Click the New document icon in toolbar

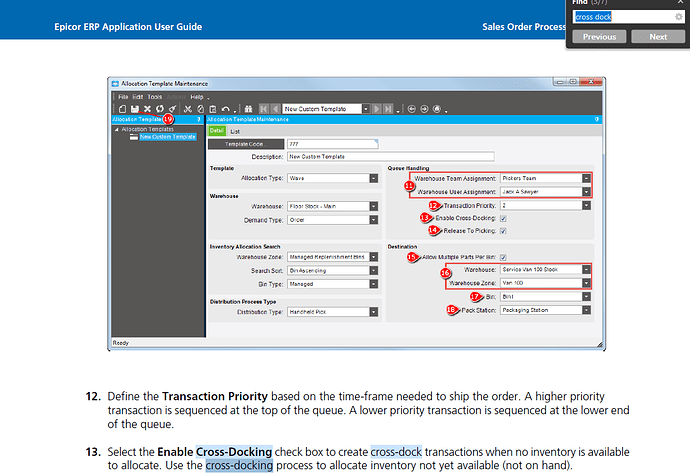(x=122, y=109)
